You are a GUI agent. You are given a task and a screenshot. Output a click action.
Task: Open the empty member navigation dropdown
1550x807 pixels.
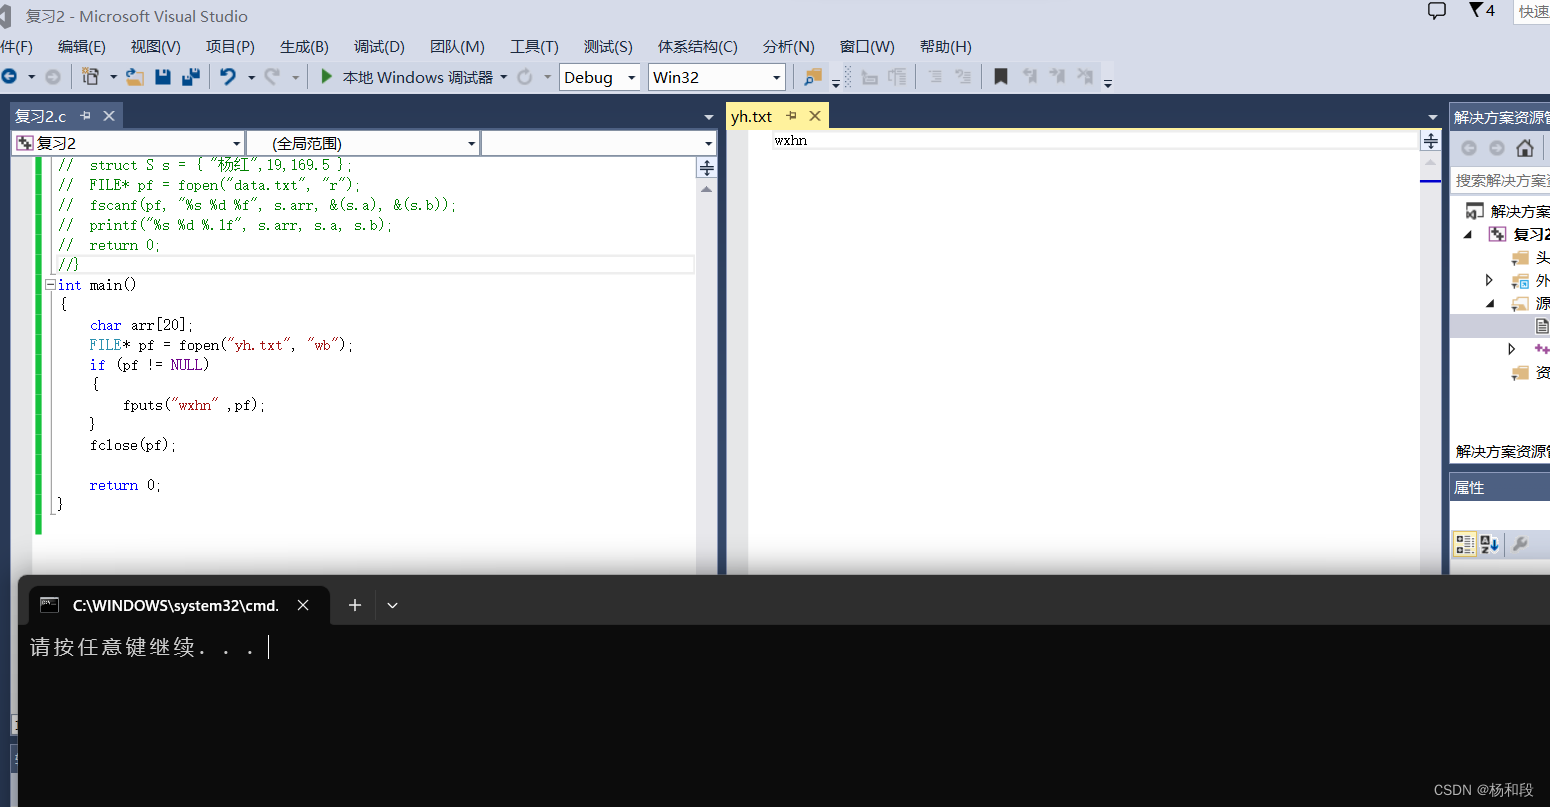598,144
